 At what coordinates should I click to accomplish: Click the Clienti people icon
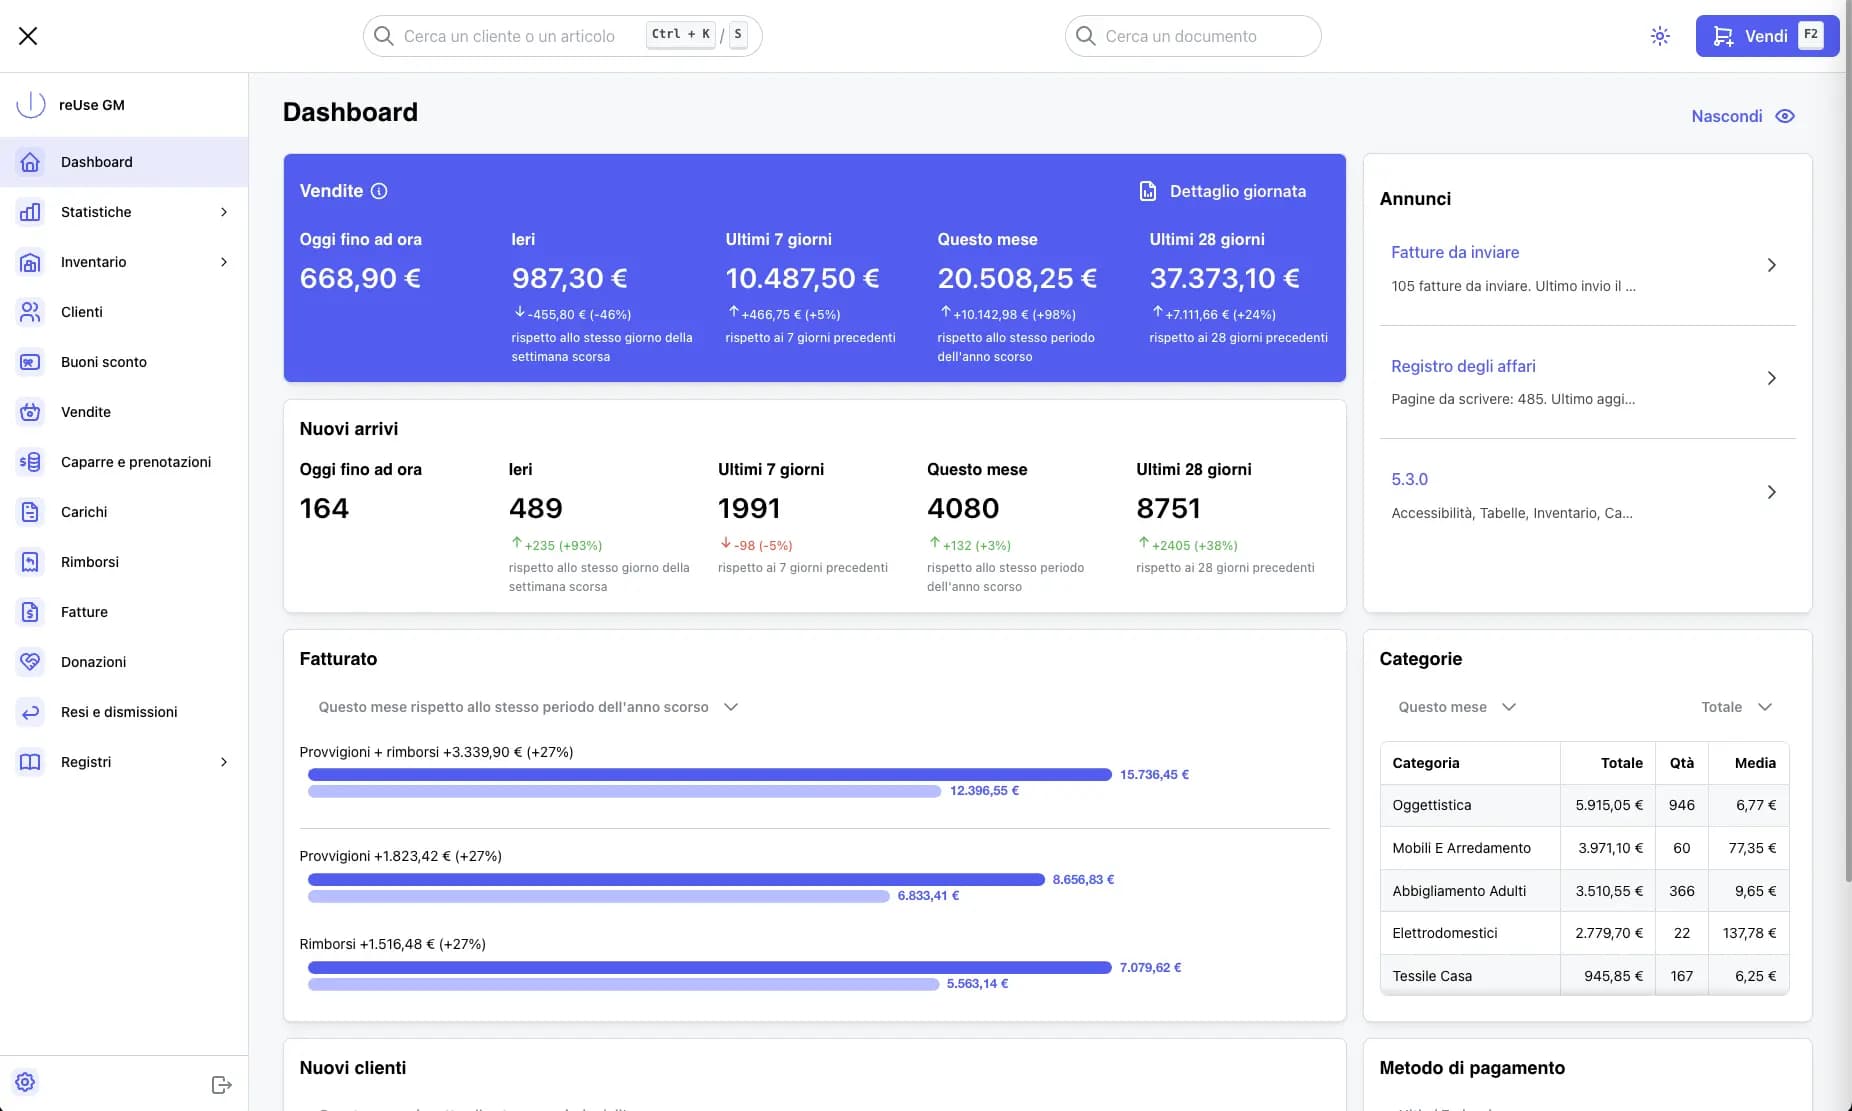click(x=30, y=312)
